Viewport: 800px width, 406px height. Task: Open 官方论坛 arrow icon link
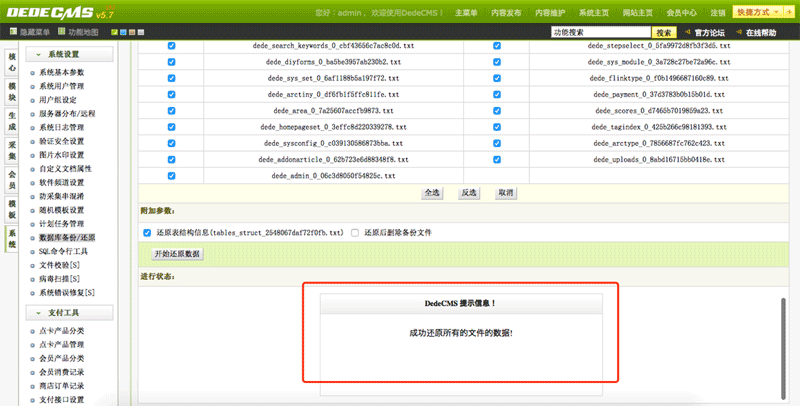[686, 33]
